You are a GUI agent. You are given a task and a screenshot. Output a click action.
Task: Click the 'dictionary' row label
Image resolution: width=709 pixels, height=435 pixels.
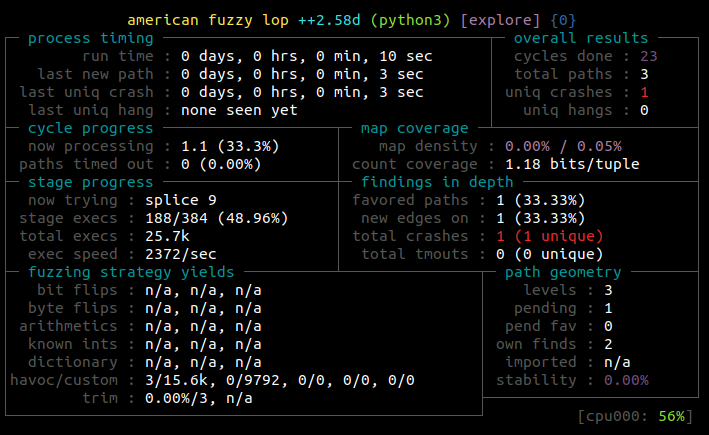[73, 362]
